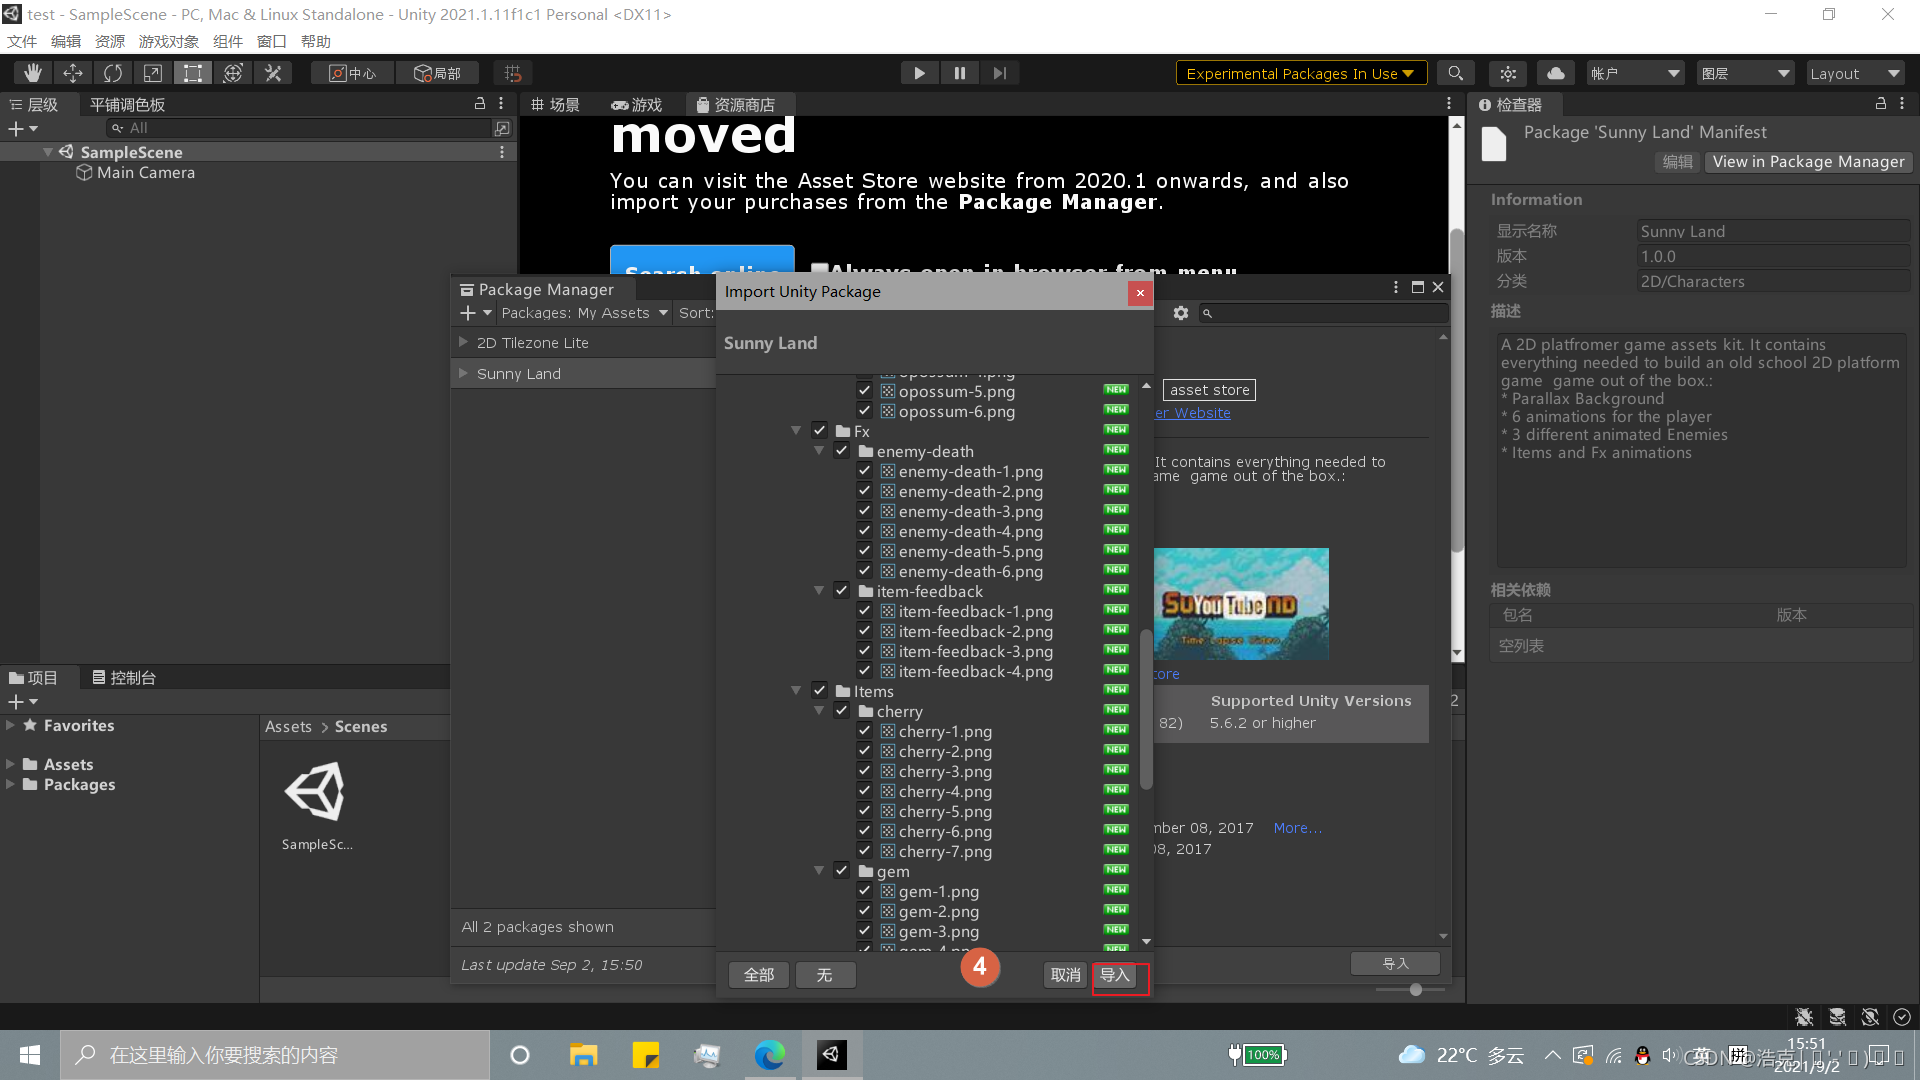This screenshot has width=1920, height=1080.
Task: Uncheck cherry-4.png checkbox
Action: tap(865, 791)
